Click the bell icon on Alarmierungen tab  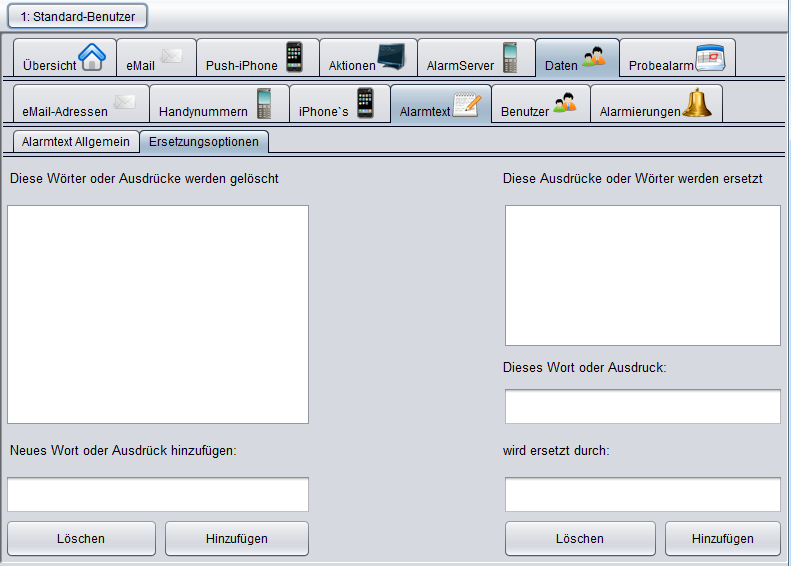click(697, 104)
